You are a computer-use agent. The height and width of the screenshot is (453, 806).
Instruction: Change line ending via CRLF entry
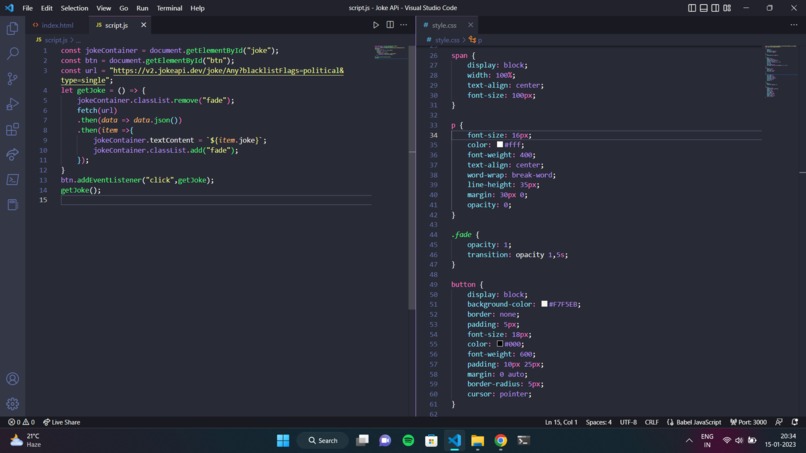[x=652, y=422]
